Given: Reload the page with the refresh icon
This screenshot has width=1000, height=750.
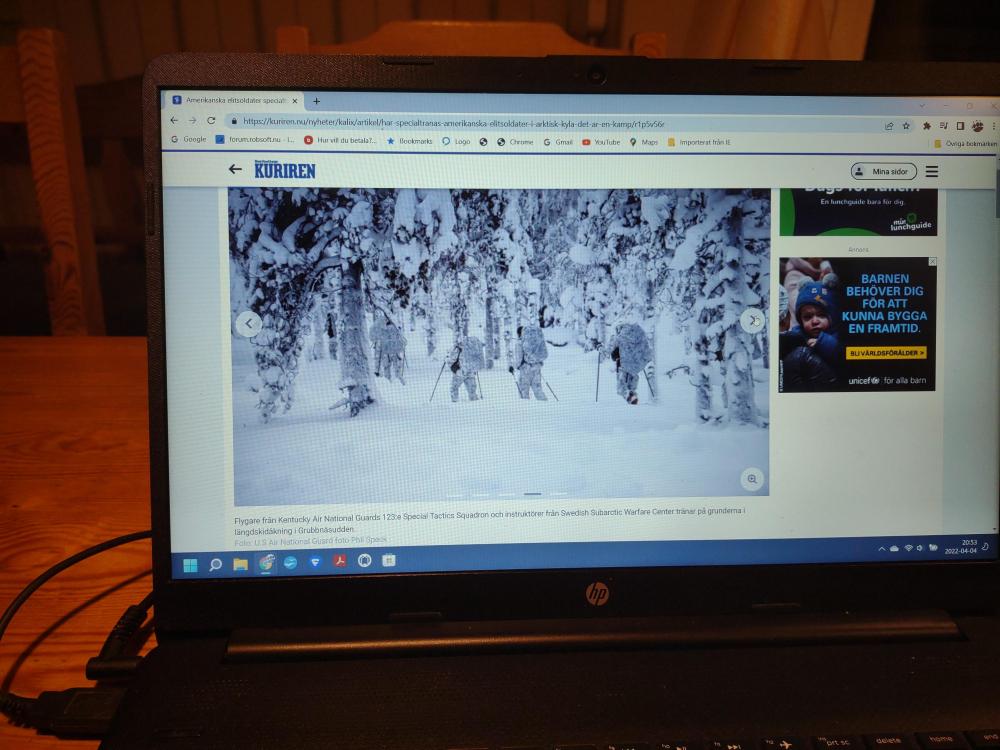Looking at the screenshot, I should tap(211, 120).
